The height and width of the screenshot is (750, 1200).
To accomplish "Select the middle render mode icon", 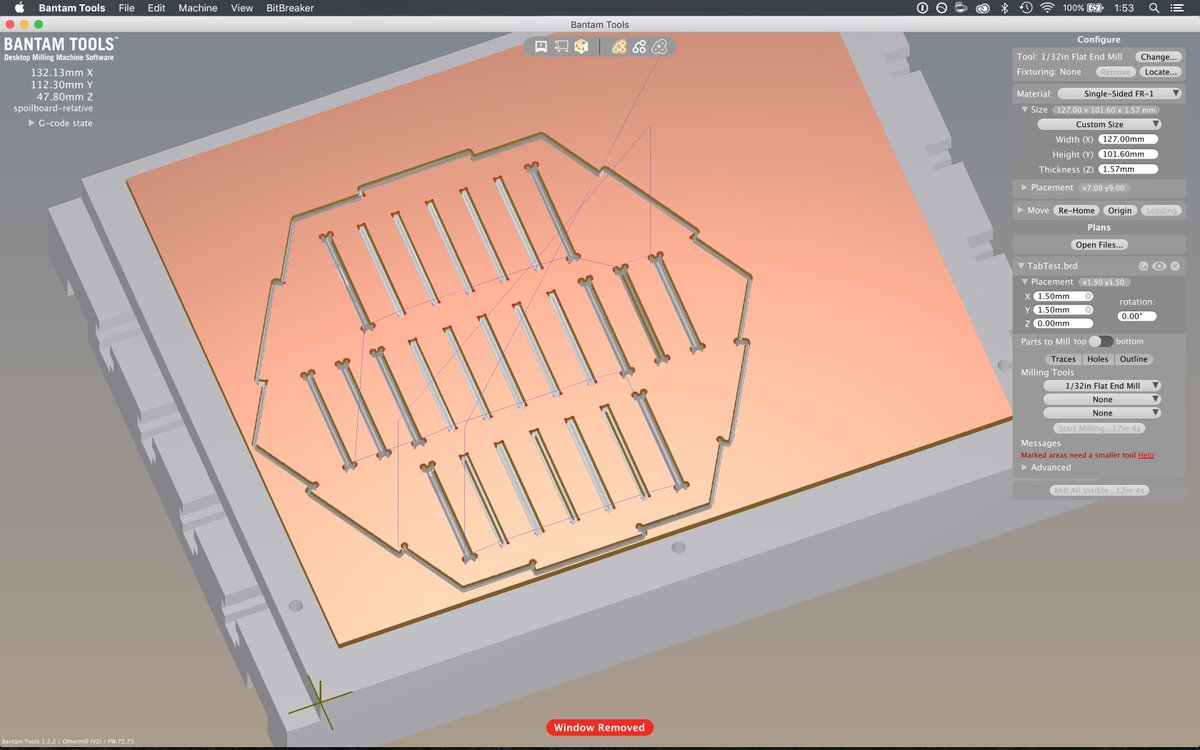I will click(639, 46).
